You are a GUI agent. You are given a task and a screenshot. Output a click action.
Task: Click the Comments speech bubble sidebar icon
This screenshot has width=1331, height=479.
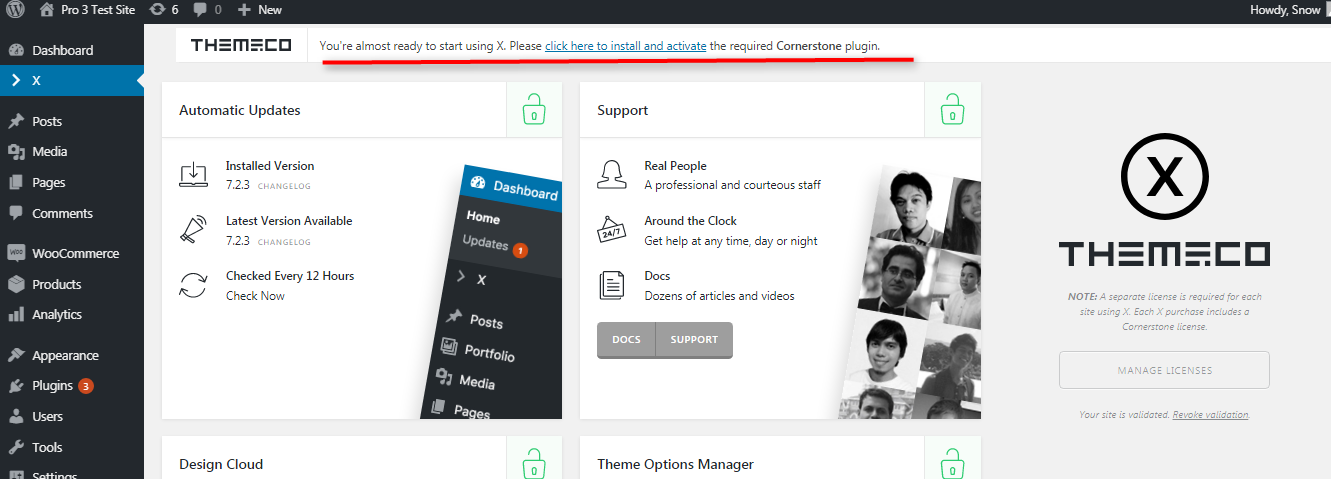tap(16, 213)
